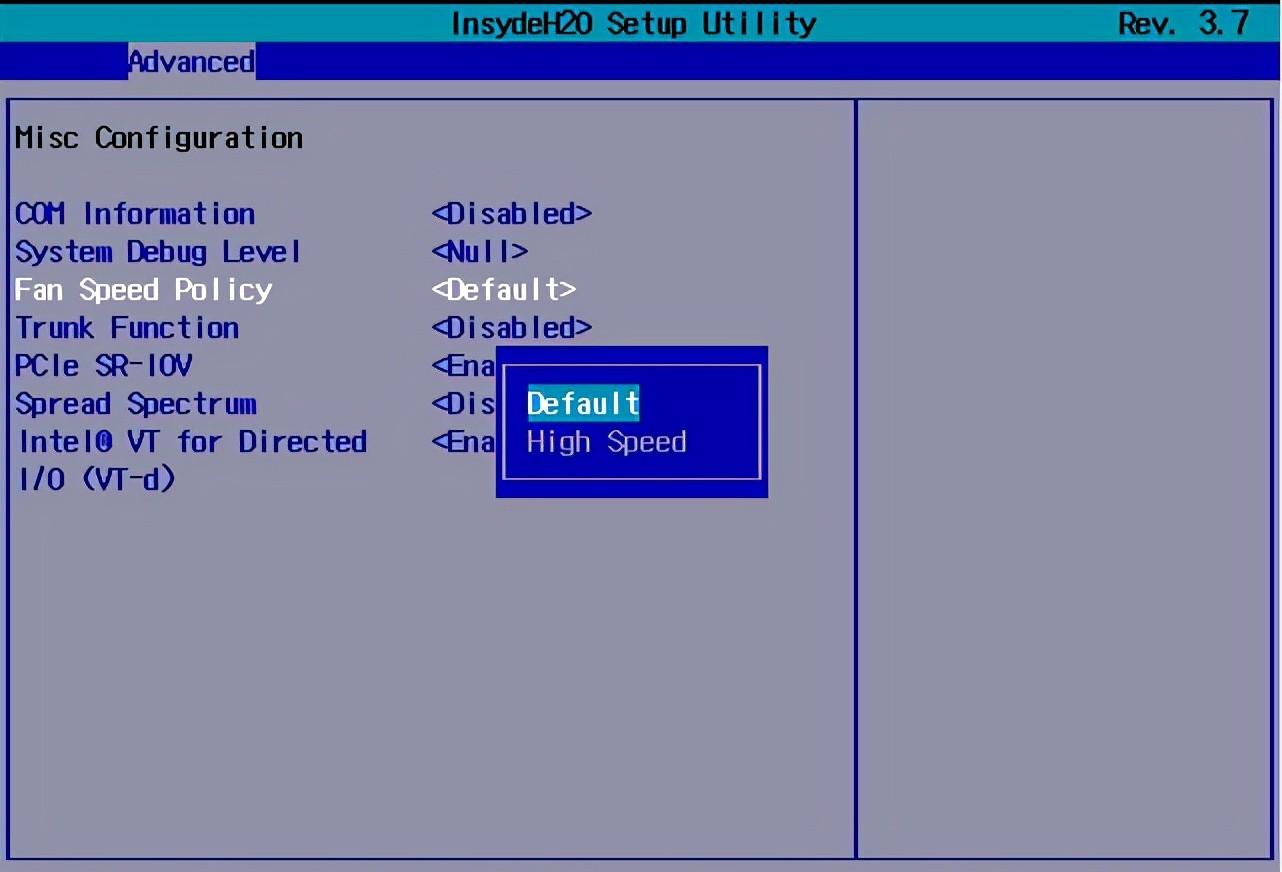Click the Rev. 3.7 version text
This screenshot has height=872, width=1282.
click(x=1184, y=23)
